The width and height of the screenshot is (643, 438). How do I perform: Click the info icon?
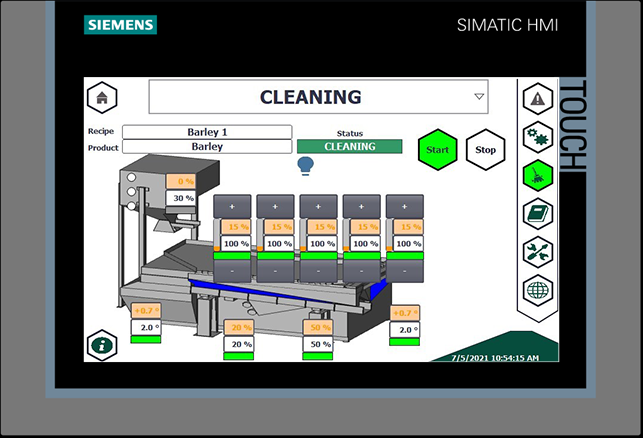pos(102,345)
